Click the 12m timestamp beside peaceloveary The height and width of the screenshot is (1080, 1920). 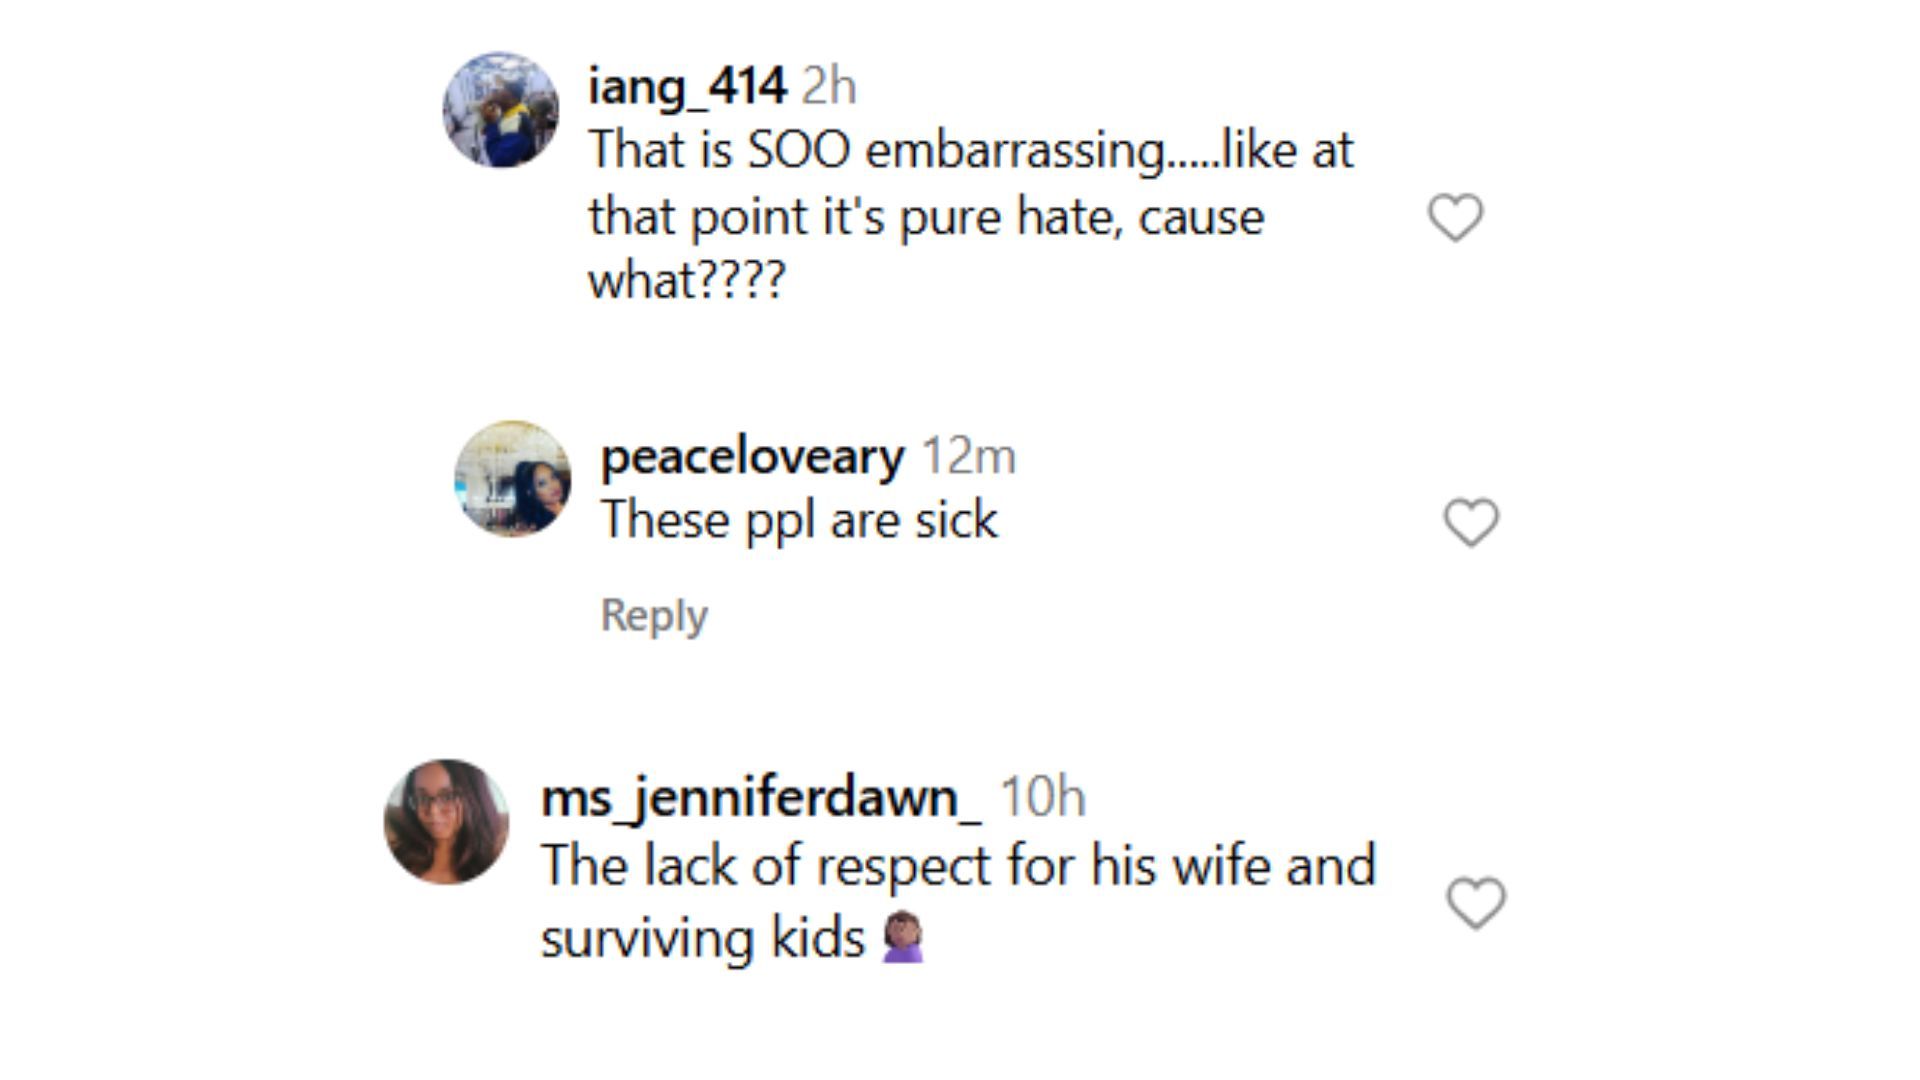(968, 456)
